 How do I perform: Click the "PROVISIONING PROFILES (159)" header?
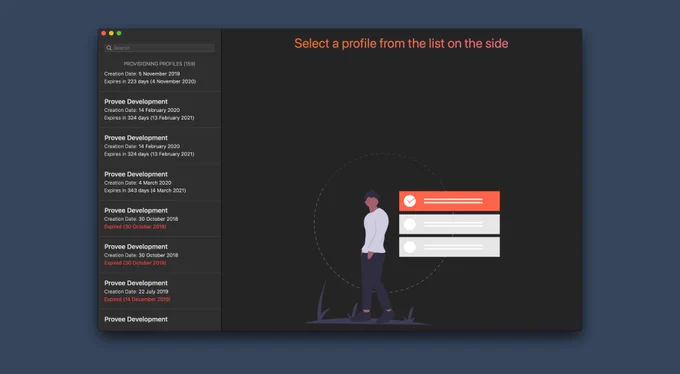160,64
